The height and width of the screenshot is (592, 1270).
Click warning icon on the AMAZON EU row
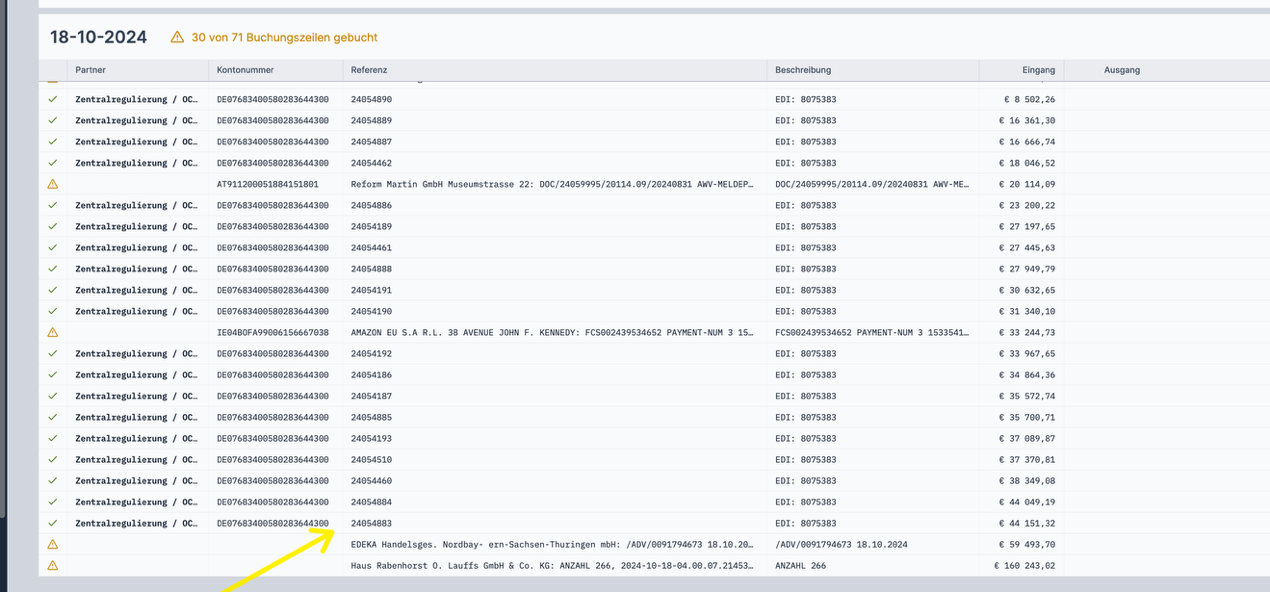pyautogui.click(x=53, y=332)
